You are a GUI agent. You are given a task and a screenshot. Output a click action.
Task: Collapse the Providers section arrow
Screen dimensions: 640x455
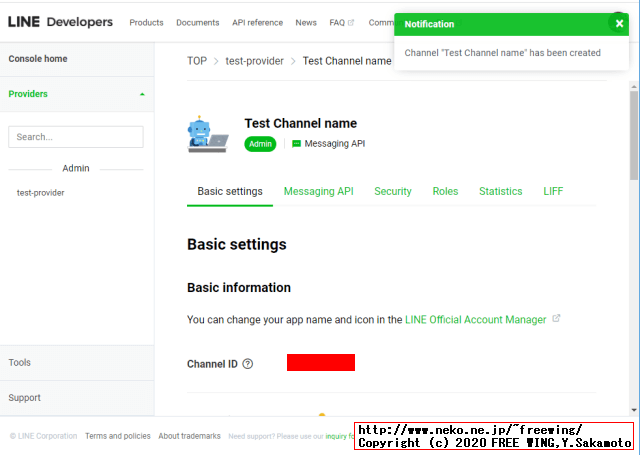click(x=142, y=94)
